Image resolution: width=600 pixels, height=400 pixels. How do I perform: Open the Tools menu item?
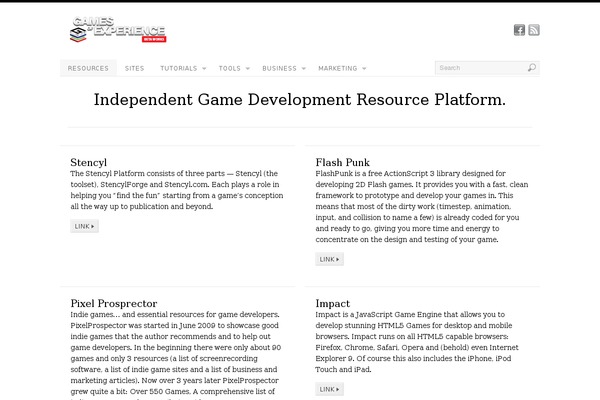click(x=230, y=68)
